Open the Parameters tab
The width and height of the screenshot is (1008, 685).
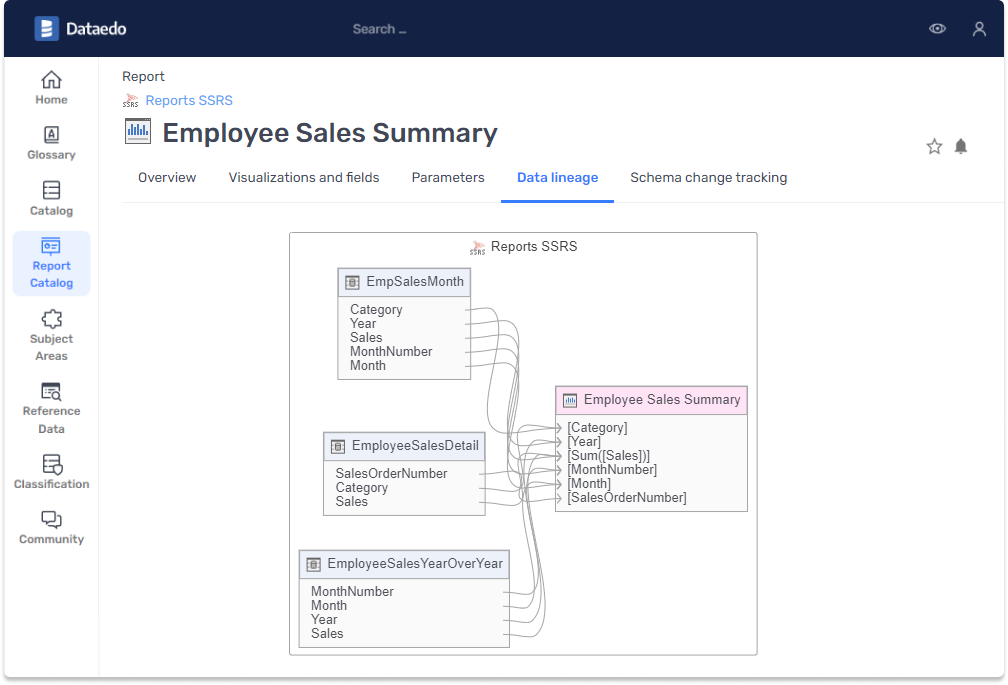[x=448, y=178]
